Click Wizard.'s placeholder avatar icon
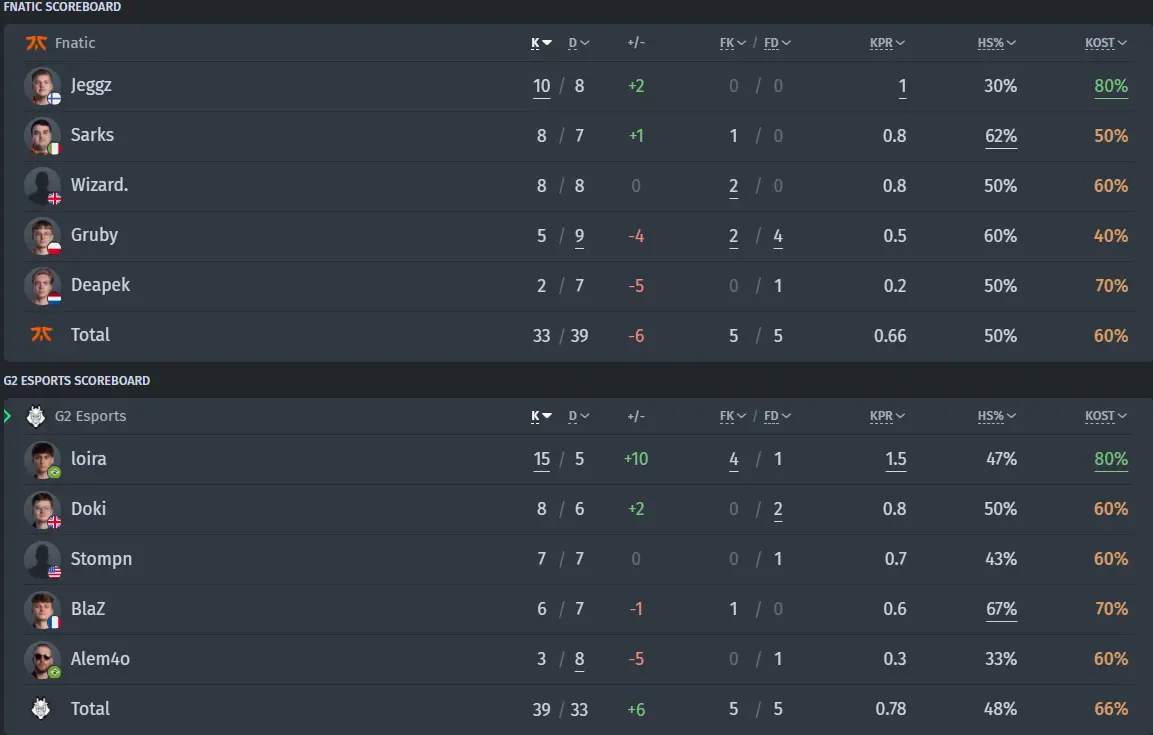The height and width of the screenshot is (735, 1153). 42,186
